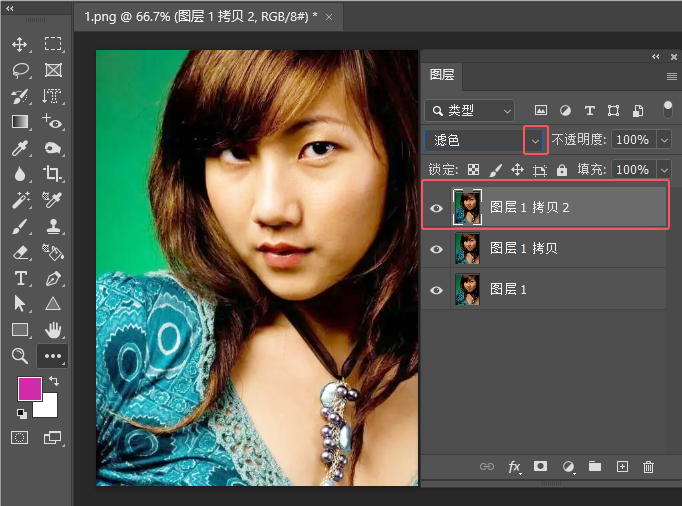
Task: Reset to default black and white colors
Action: tap(21, 413)
